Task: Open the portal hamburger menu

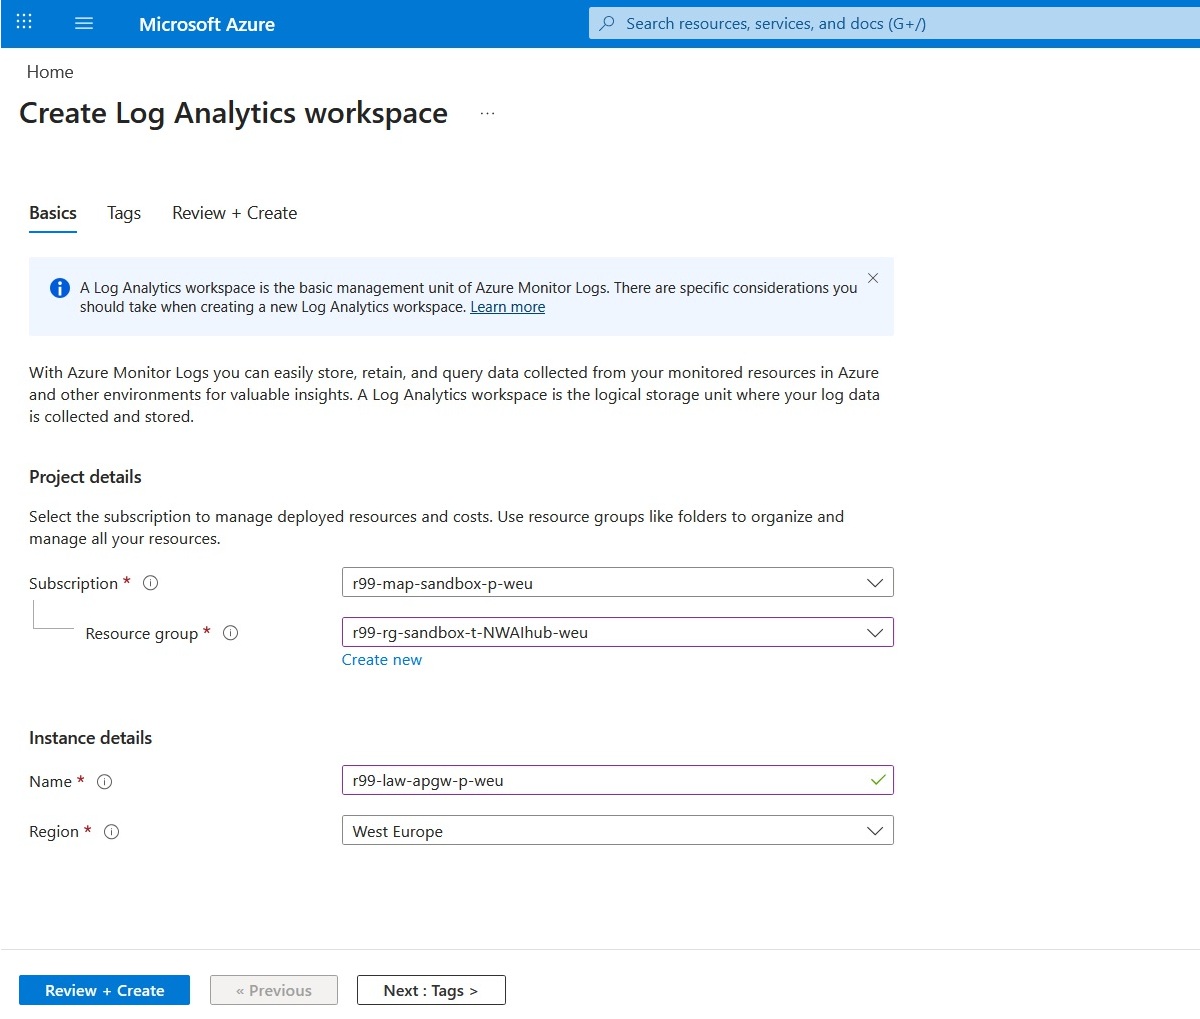Action: coord(84,23)
